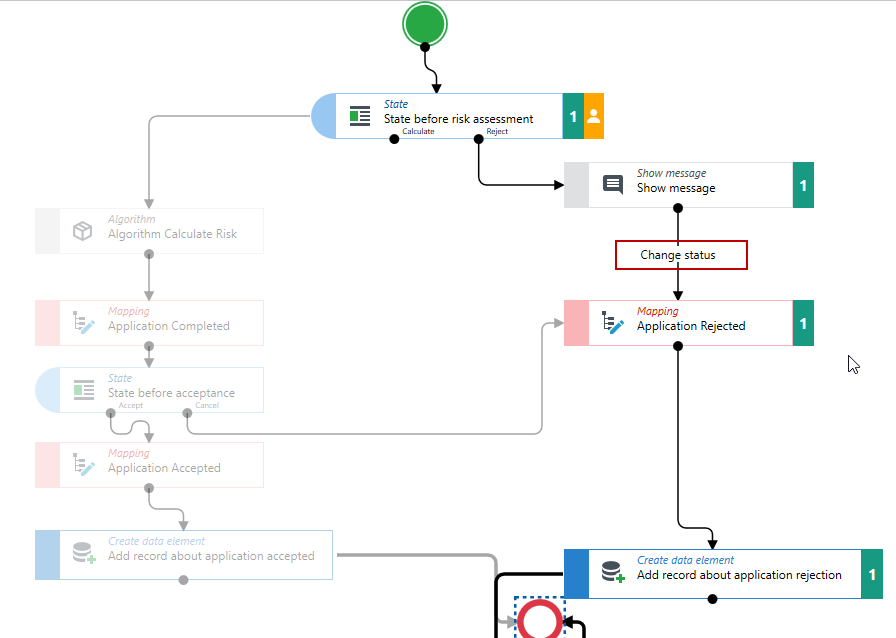The image size is (896, 638).
Task: Click the counter badge on State before risk assessment
Action: coord(573,116)
